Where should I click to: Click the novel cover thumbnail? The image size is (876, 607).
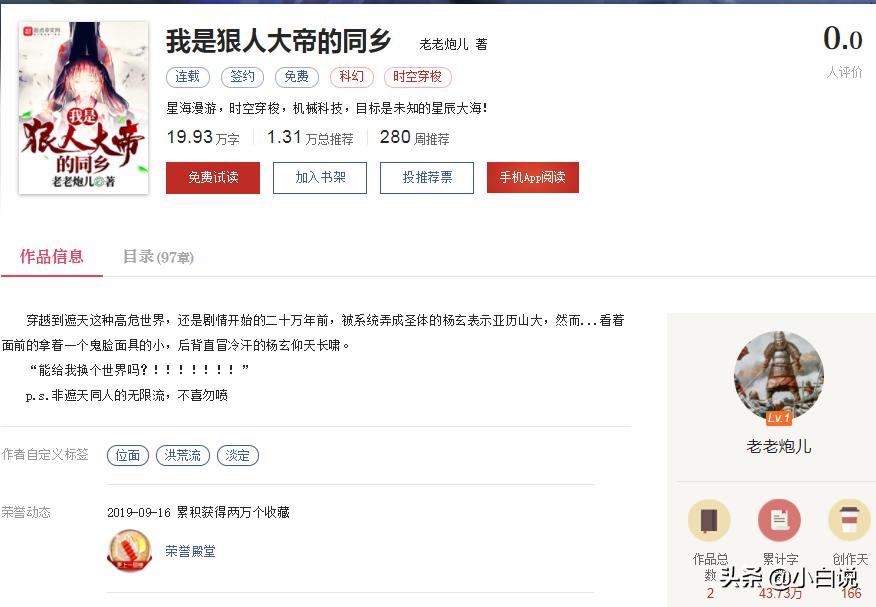pyautogui.click(x=83, y=104)
